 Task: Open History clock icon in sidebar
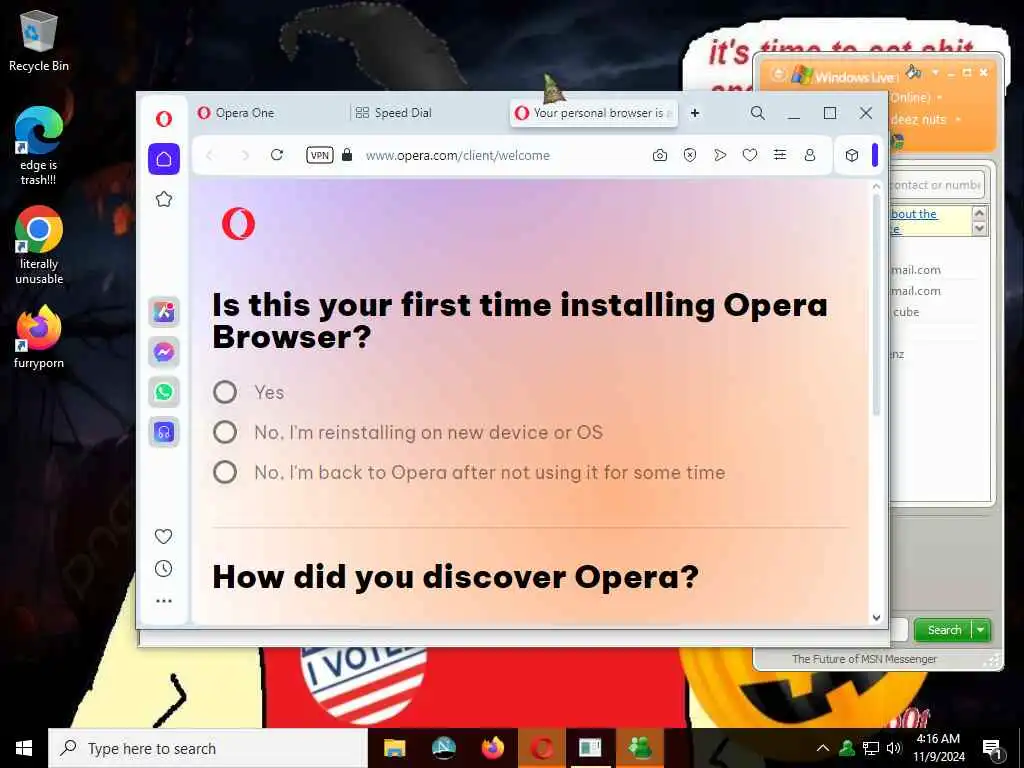pos(163,569)
